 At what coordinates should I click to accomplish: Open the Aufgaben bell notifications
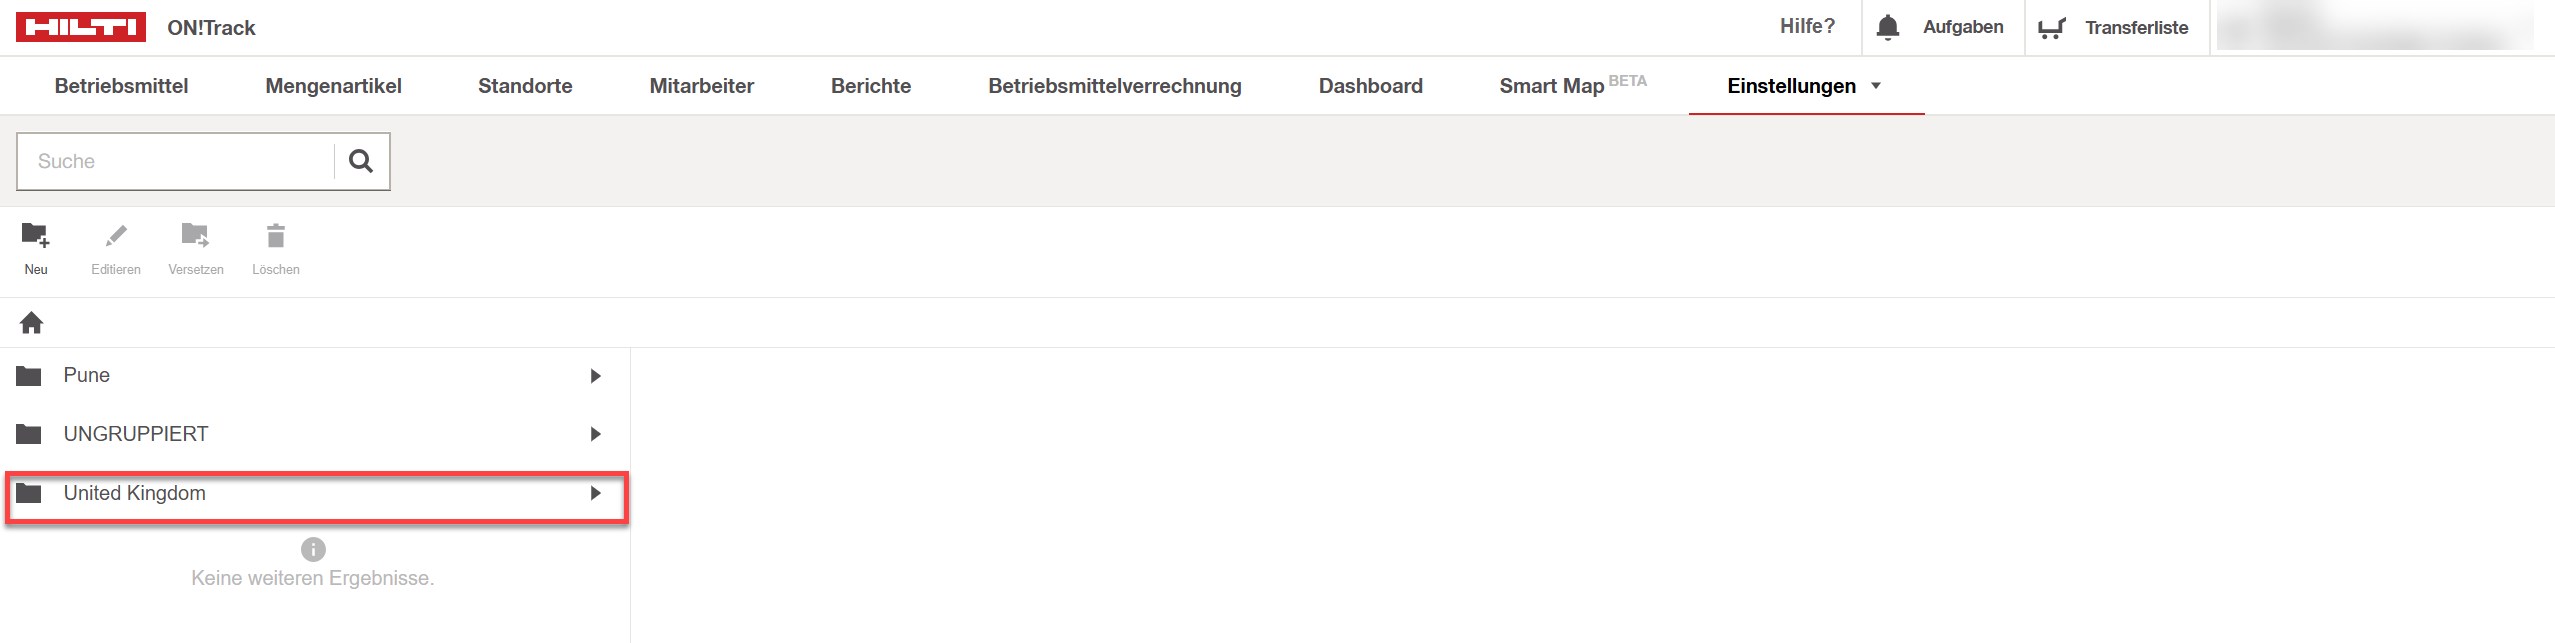1888,27
